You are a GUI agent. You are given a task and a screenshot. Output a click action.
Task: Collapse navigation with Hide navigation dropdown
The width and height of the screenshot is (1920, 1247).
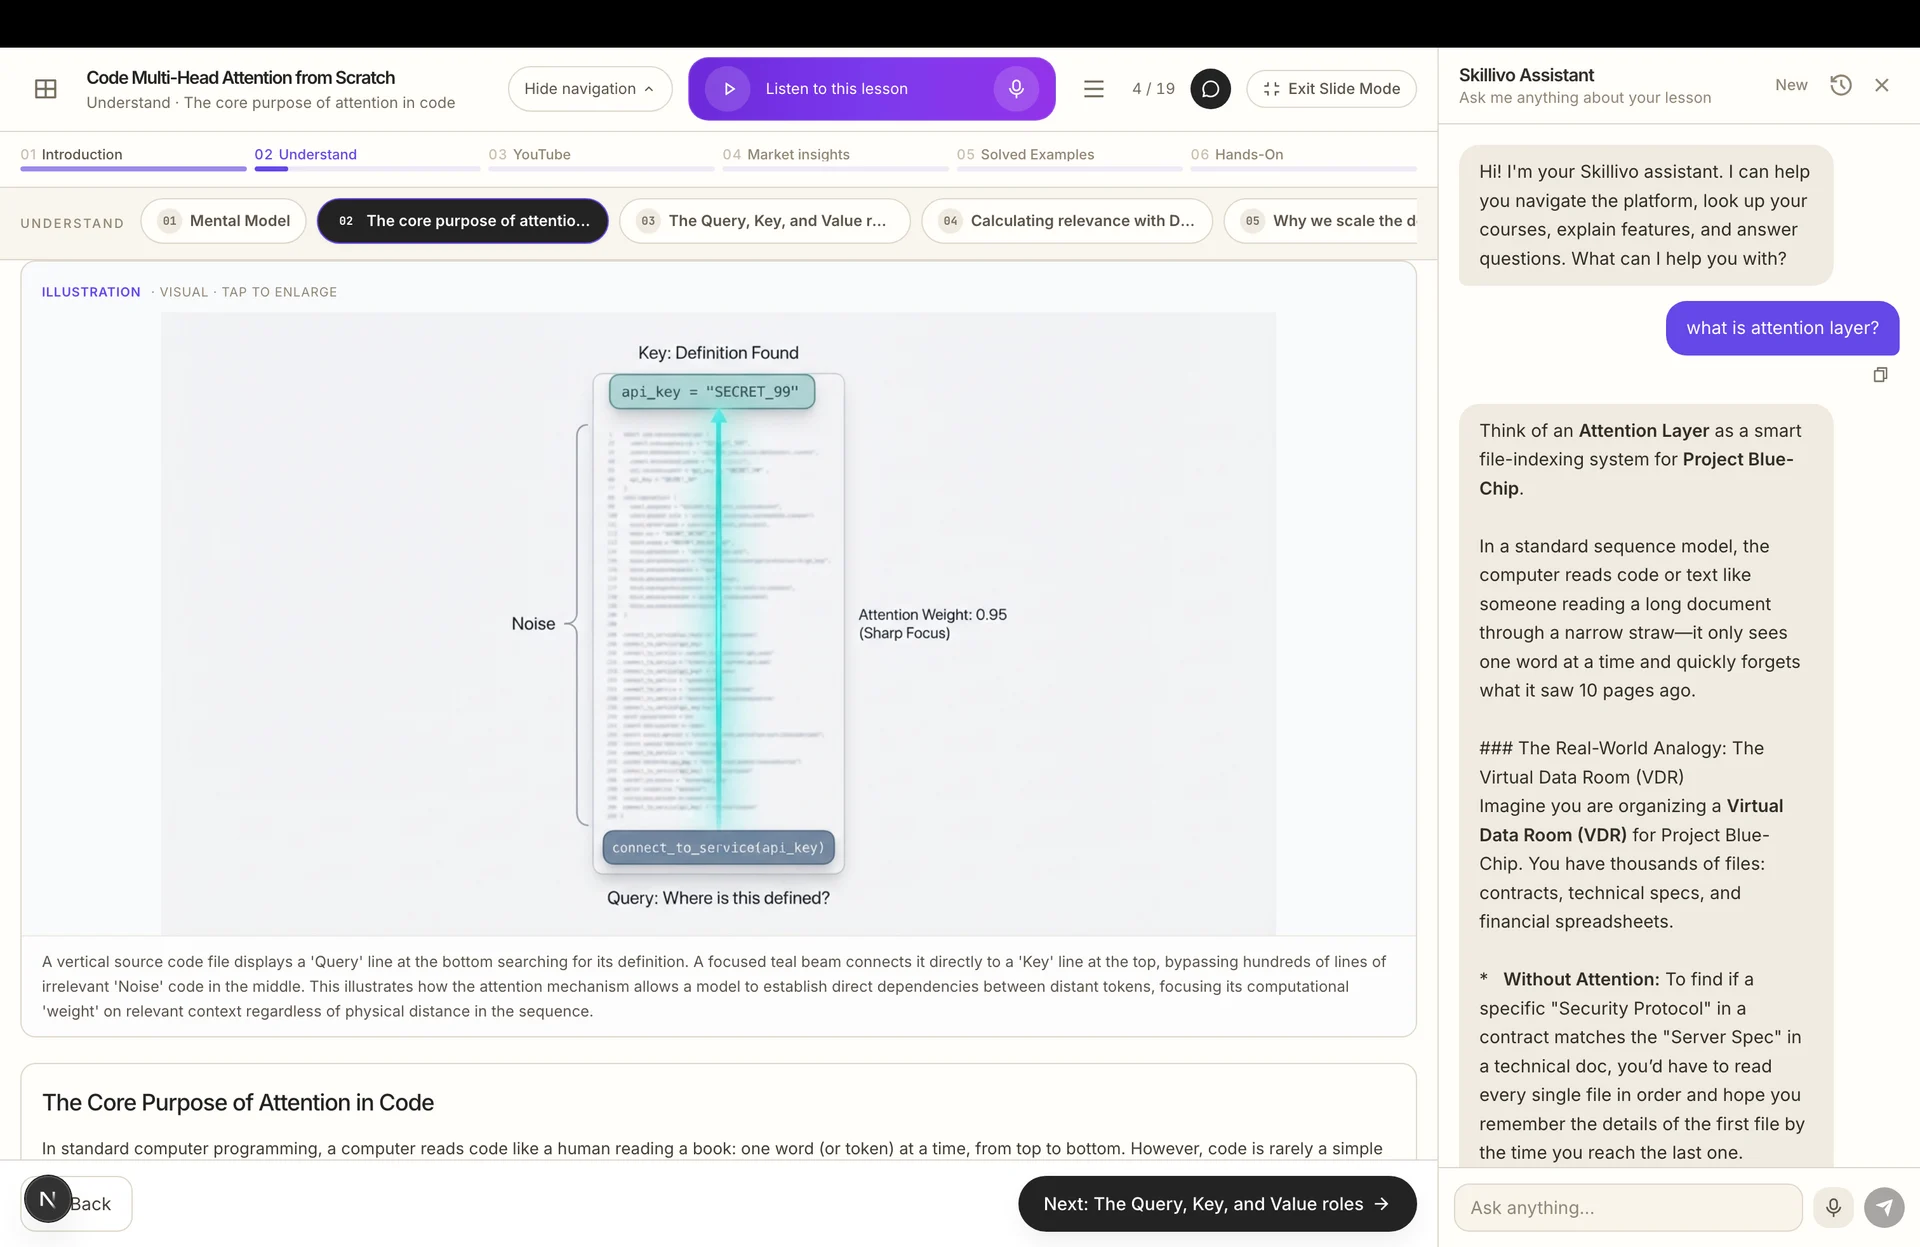tap(590, 89)
